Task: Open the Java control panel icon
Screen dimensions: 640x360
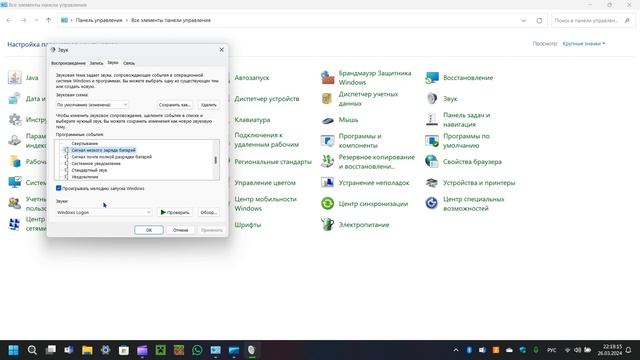Action: (15, 78)
